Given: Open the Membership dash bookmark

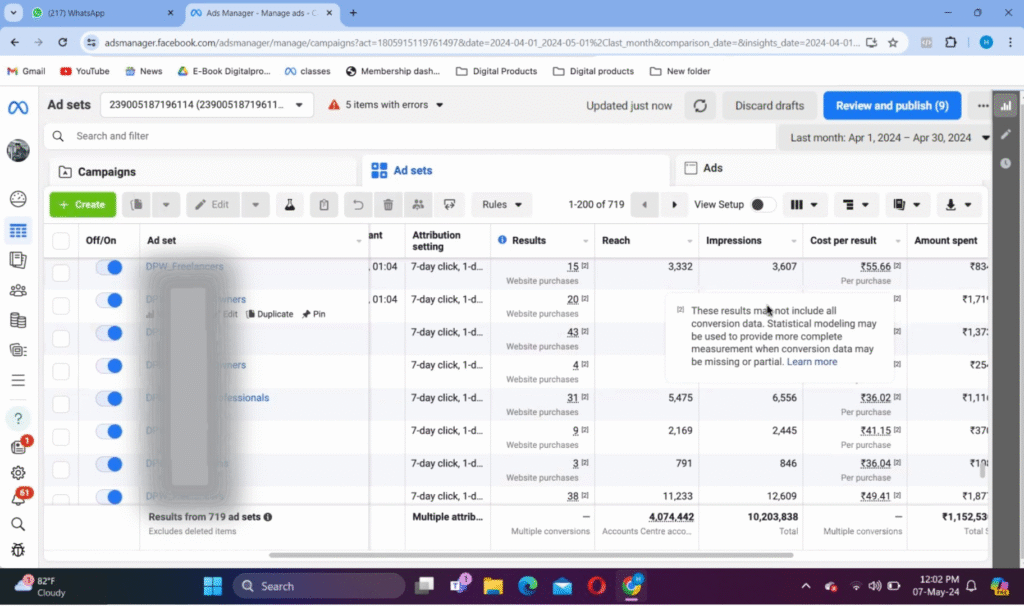Looking at the screenshot, I should 392,71.
